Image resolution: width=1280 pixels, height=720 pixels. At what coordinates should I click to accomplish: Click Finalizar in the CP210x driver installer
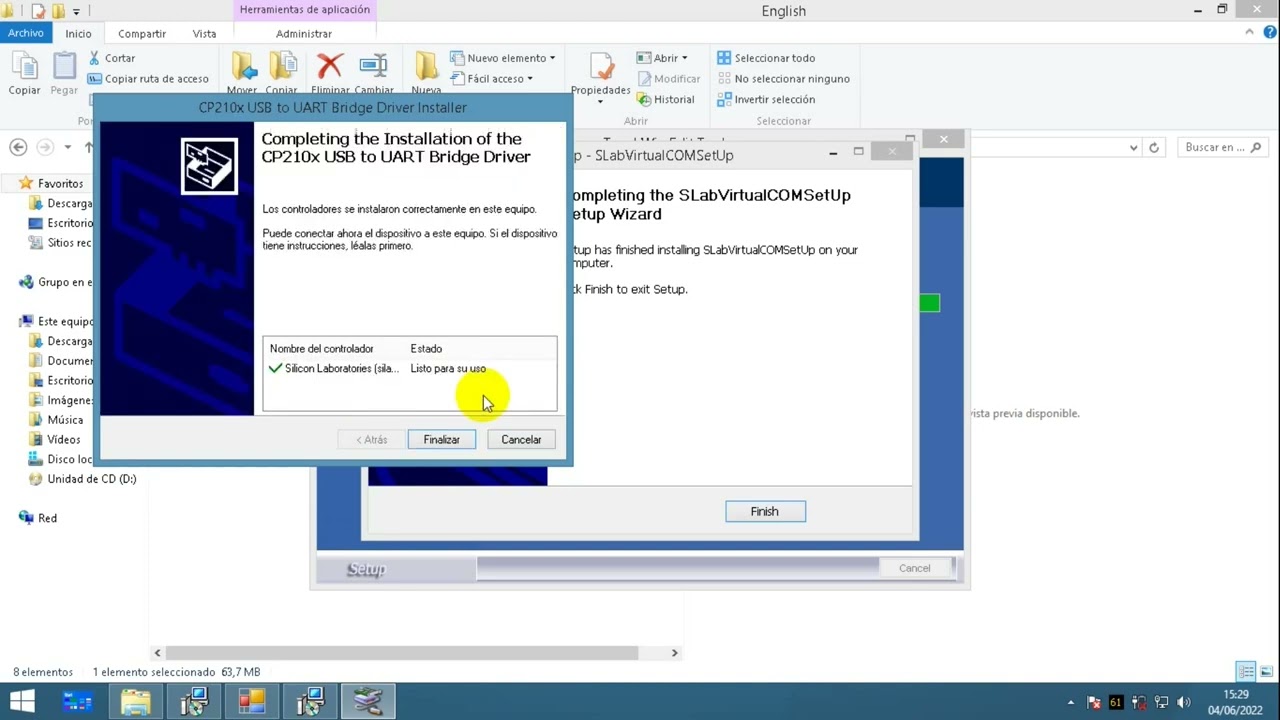click(441, 440)
